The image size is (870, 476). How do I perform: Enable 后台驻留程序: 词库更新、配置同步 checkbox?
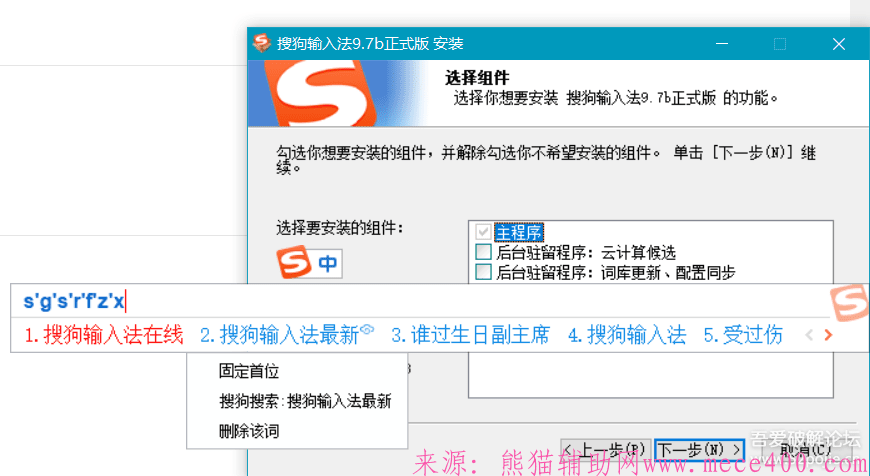point(484,272)
